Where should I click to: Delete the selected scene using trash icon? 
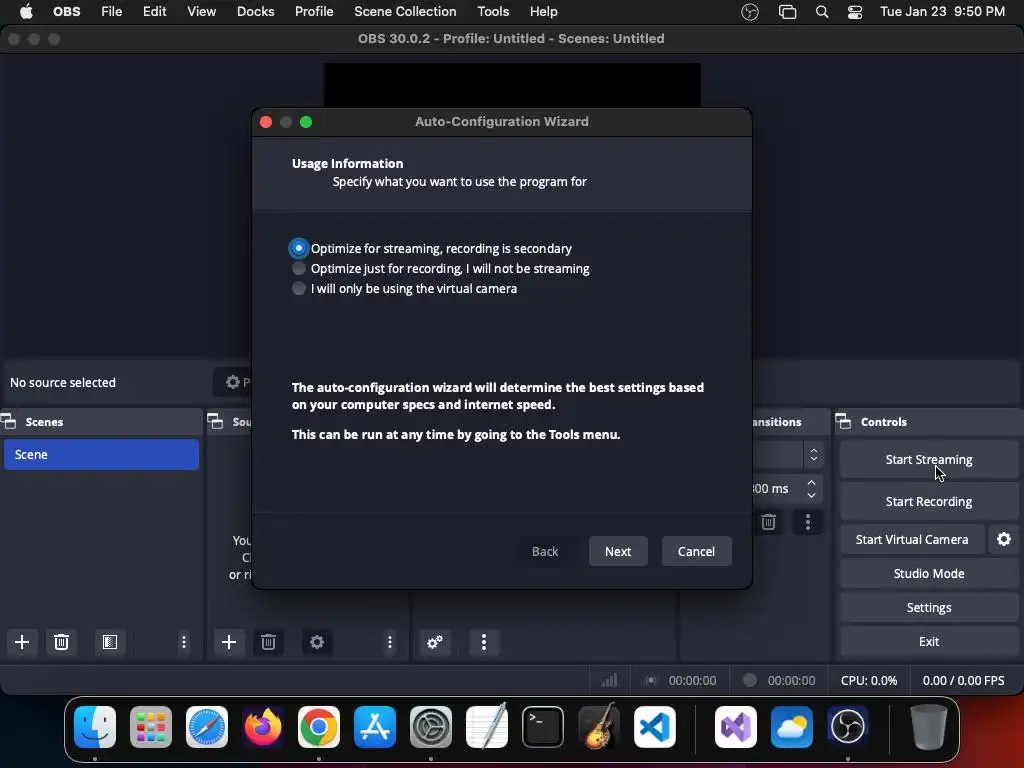coord(61,642)
